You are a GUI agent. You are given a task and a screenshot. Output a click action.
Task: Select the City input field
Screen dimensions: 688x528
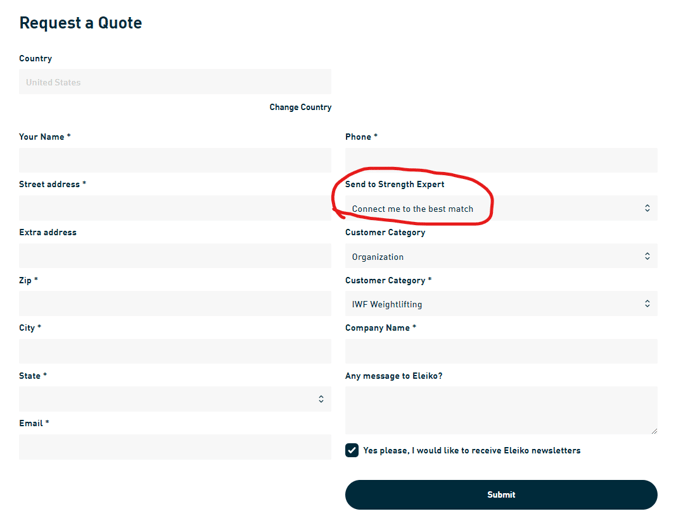[175, 351]
